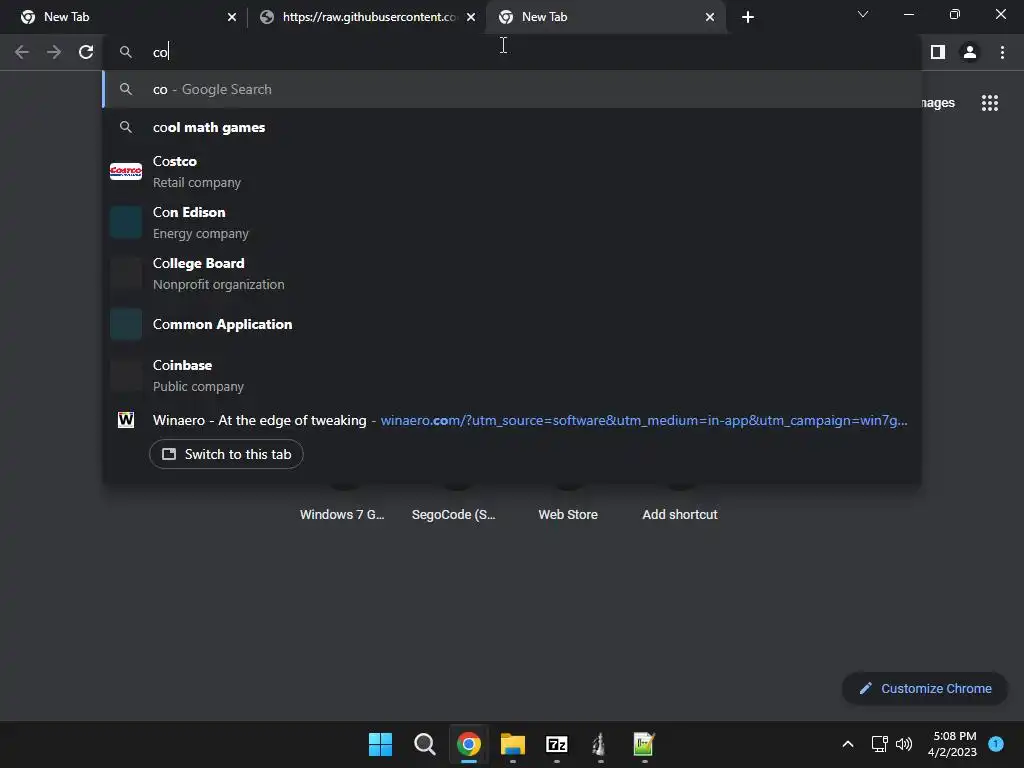The height and width of the screenshot is (768, 1024).
Task: Open the Images link at top right
Action: click(937, 103)
